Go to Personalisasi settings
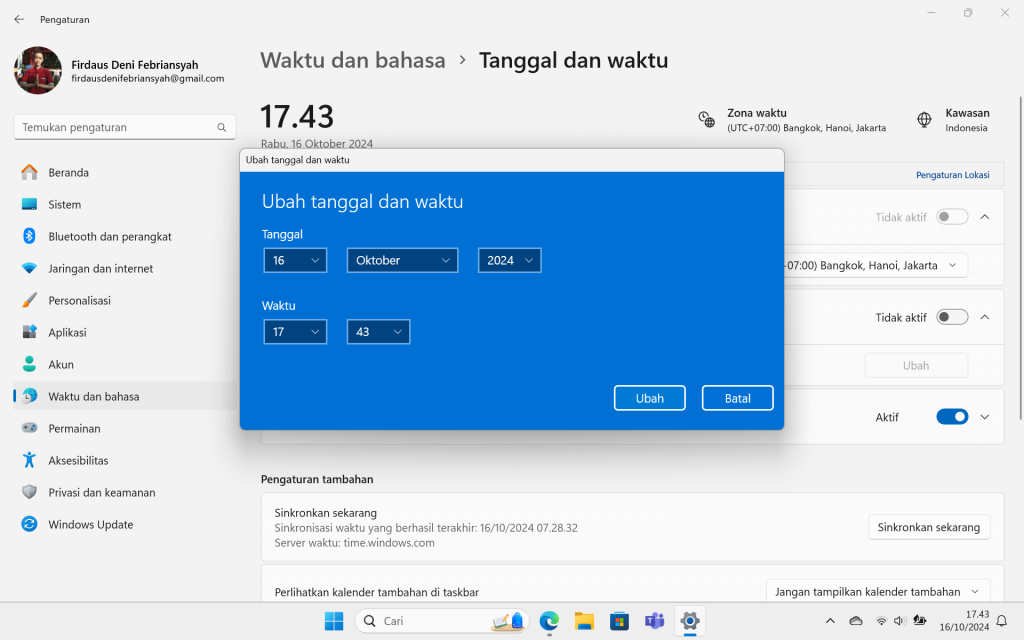The height and width of the screenshot is (640, 1024). click(x=79, y=301)
